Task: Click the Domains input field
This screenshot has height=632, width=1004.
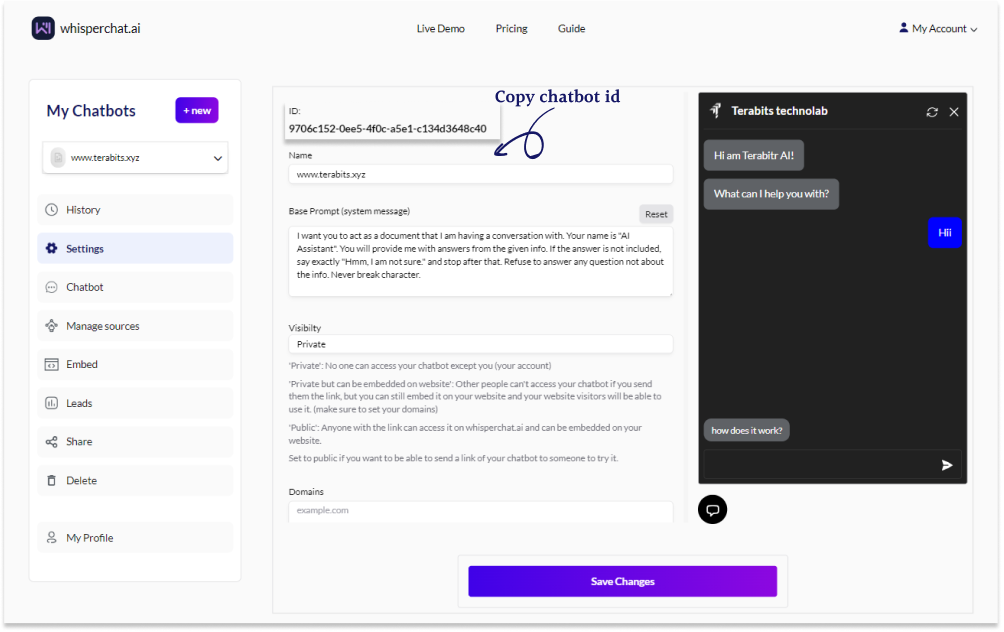Action: coord(480,511)
